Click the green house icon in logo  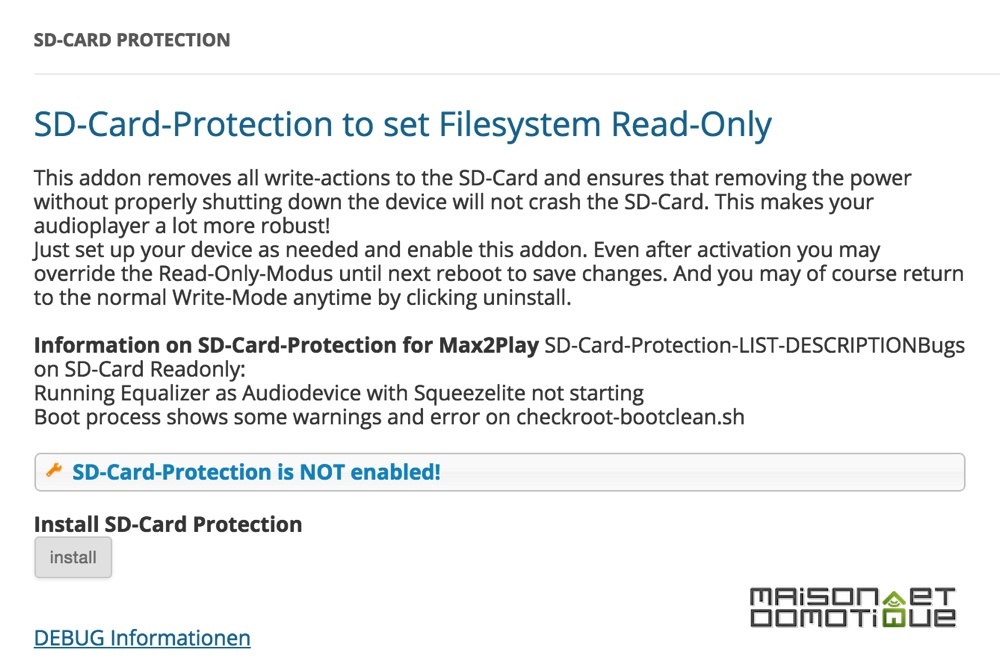tap(893, 599)
